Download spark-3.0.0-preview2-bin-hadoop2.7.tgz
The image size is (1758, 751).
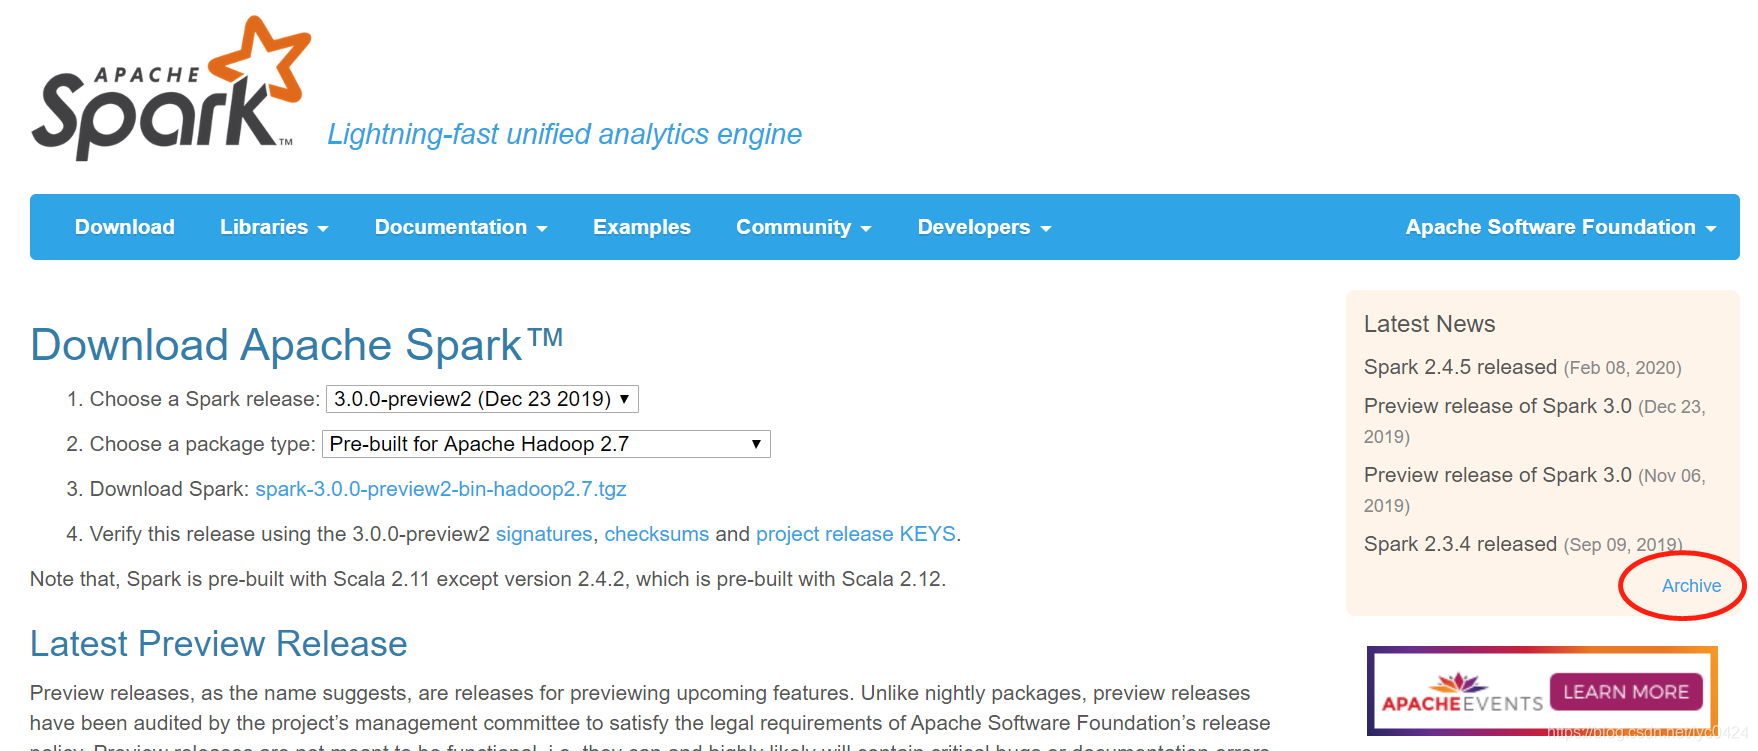coord(441,489)
